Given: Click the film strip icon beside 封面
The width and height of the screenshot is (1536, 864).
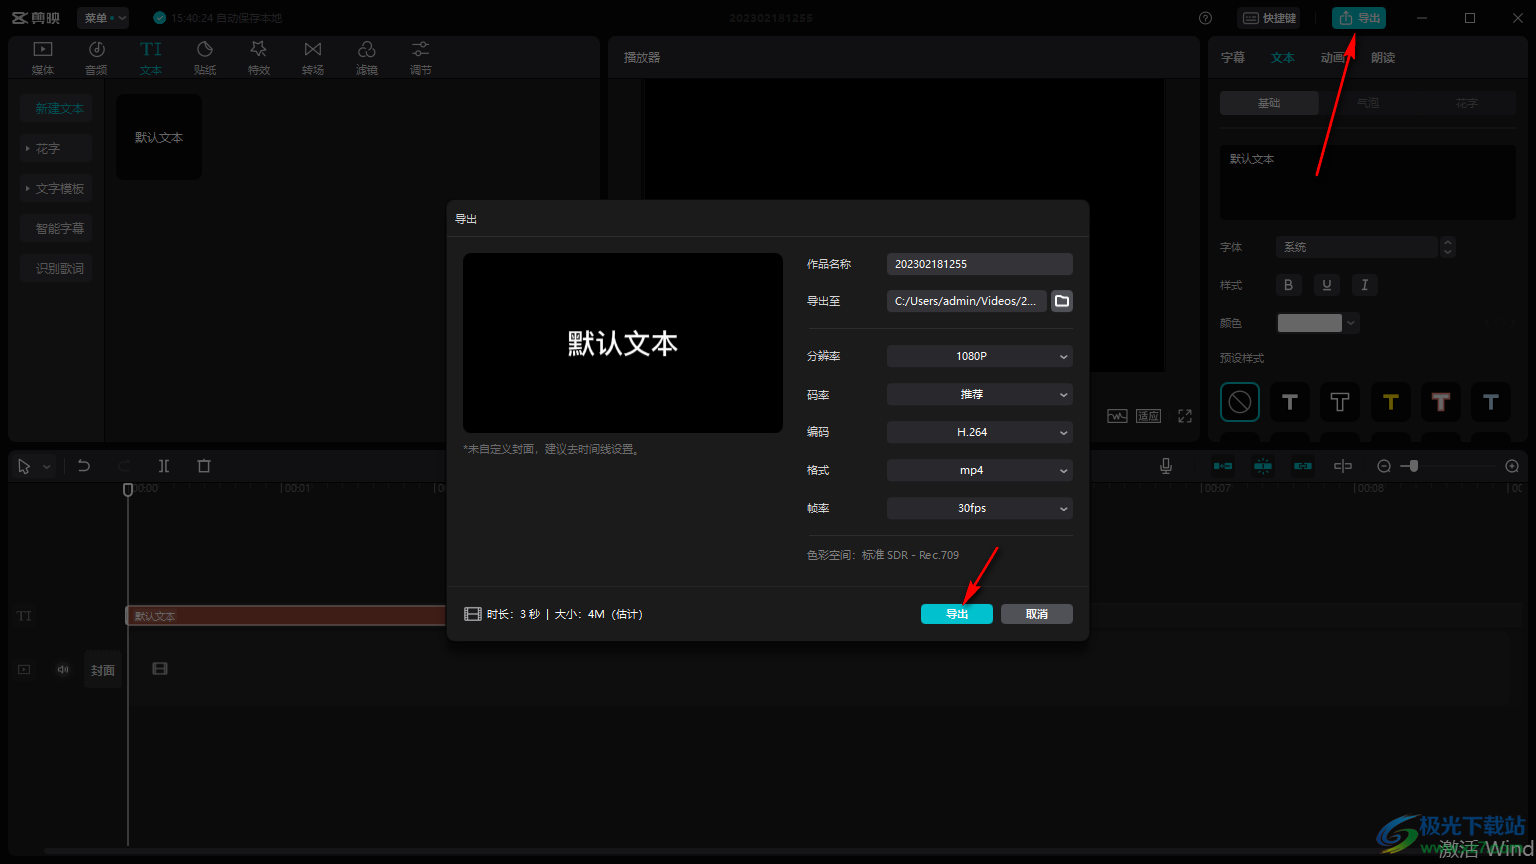Looking at the screenshot, I should [160, 668].
